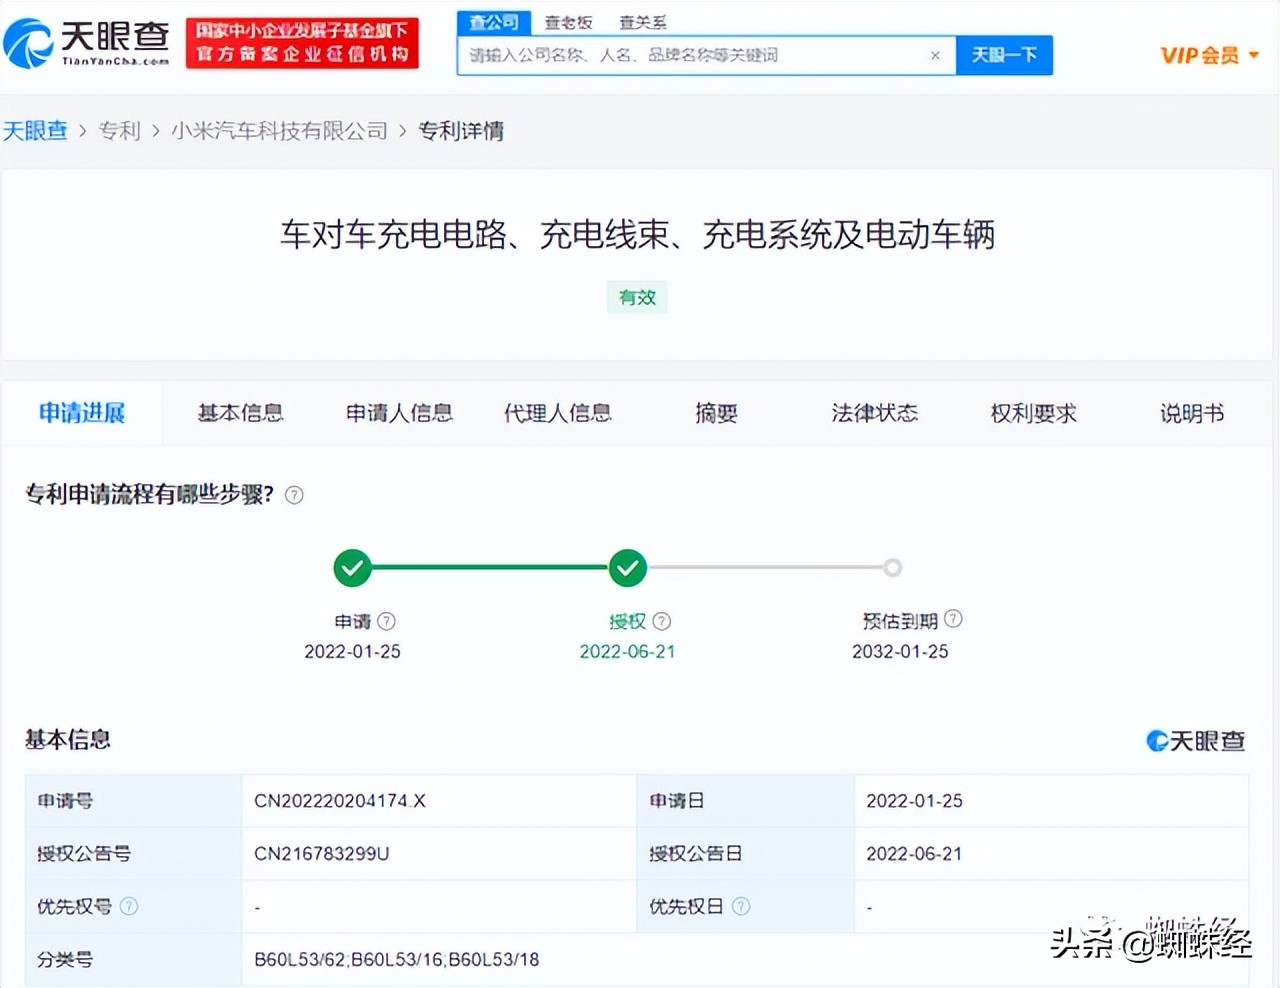
Task: Click the 申请号 label cell
Action: click(x=133, y=801)
